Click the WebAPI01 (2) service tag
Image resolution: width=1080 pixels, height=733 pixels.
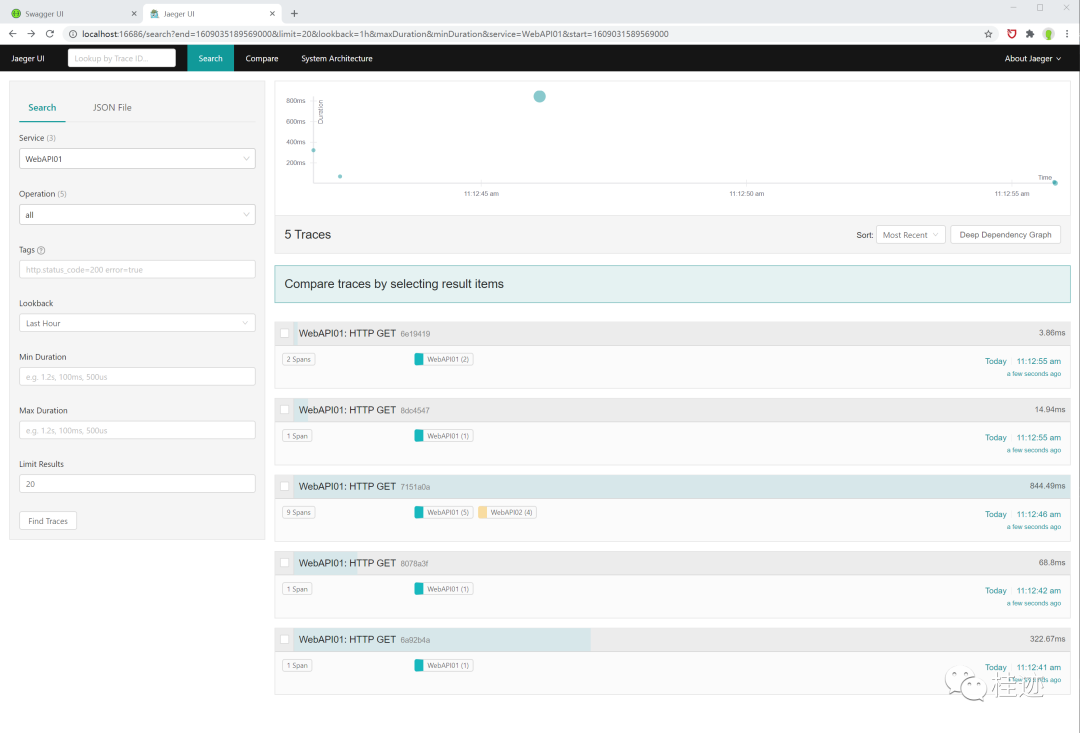tap(443, 360)
